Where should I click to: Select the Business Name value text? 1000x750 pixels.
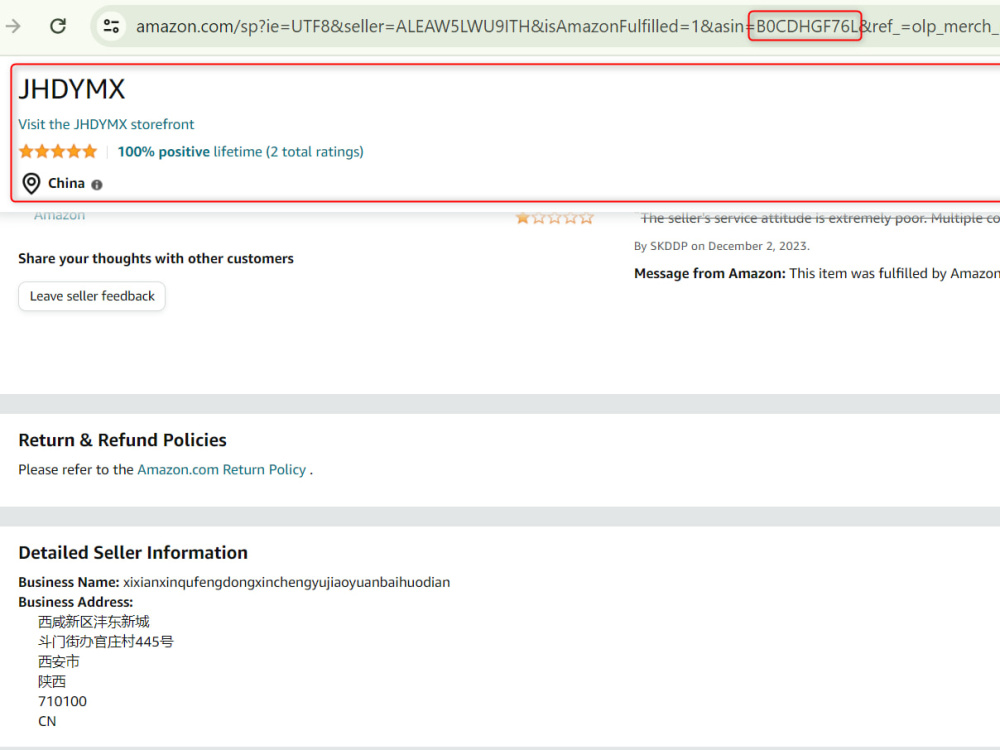coord(286,582)
